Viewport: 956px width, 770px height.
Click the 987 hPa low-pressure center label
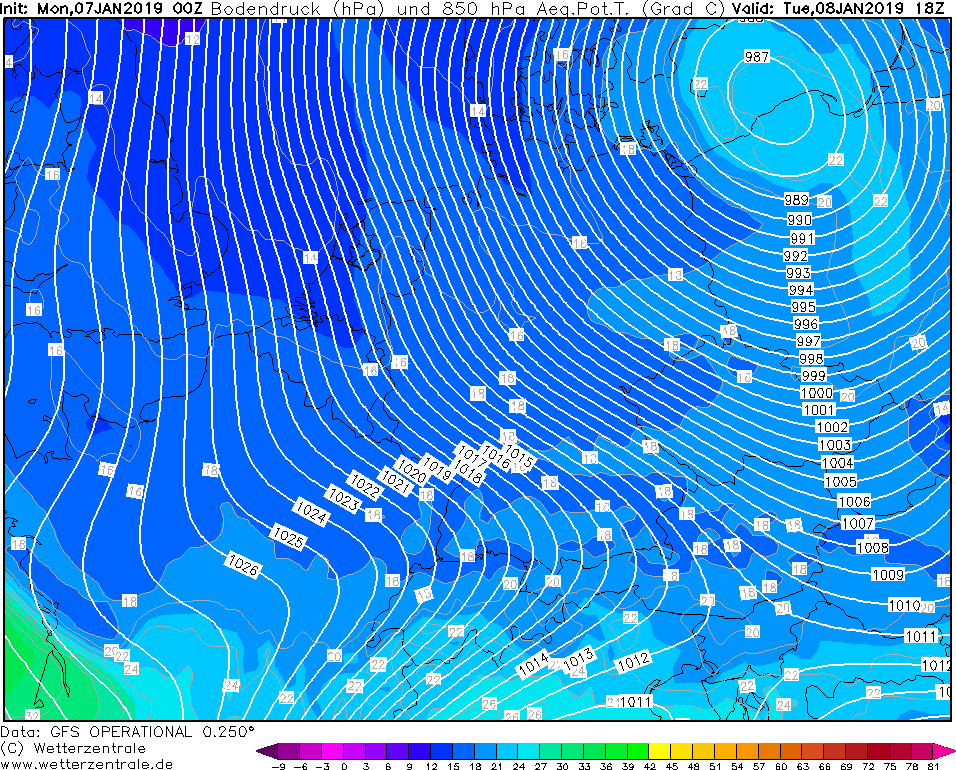click(757, 57)
